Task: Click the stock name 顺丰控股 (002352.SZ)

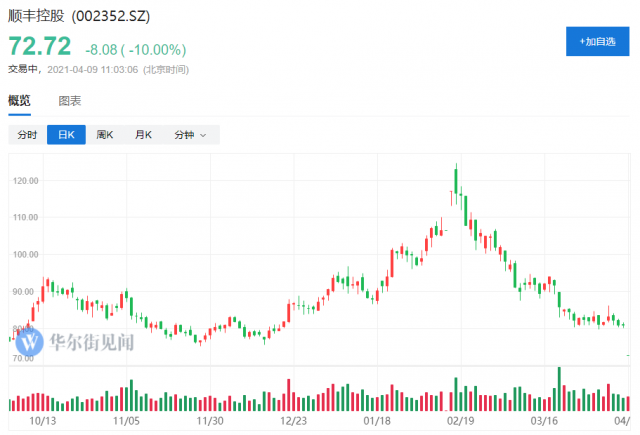Action: [79, 16]
